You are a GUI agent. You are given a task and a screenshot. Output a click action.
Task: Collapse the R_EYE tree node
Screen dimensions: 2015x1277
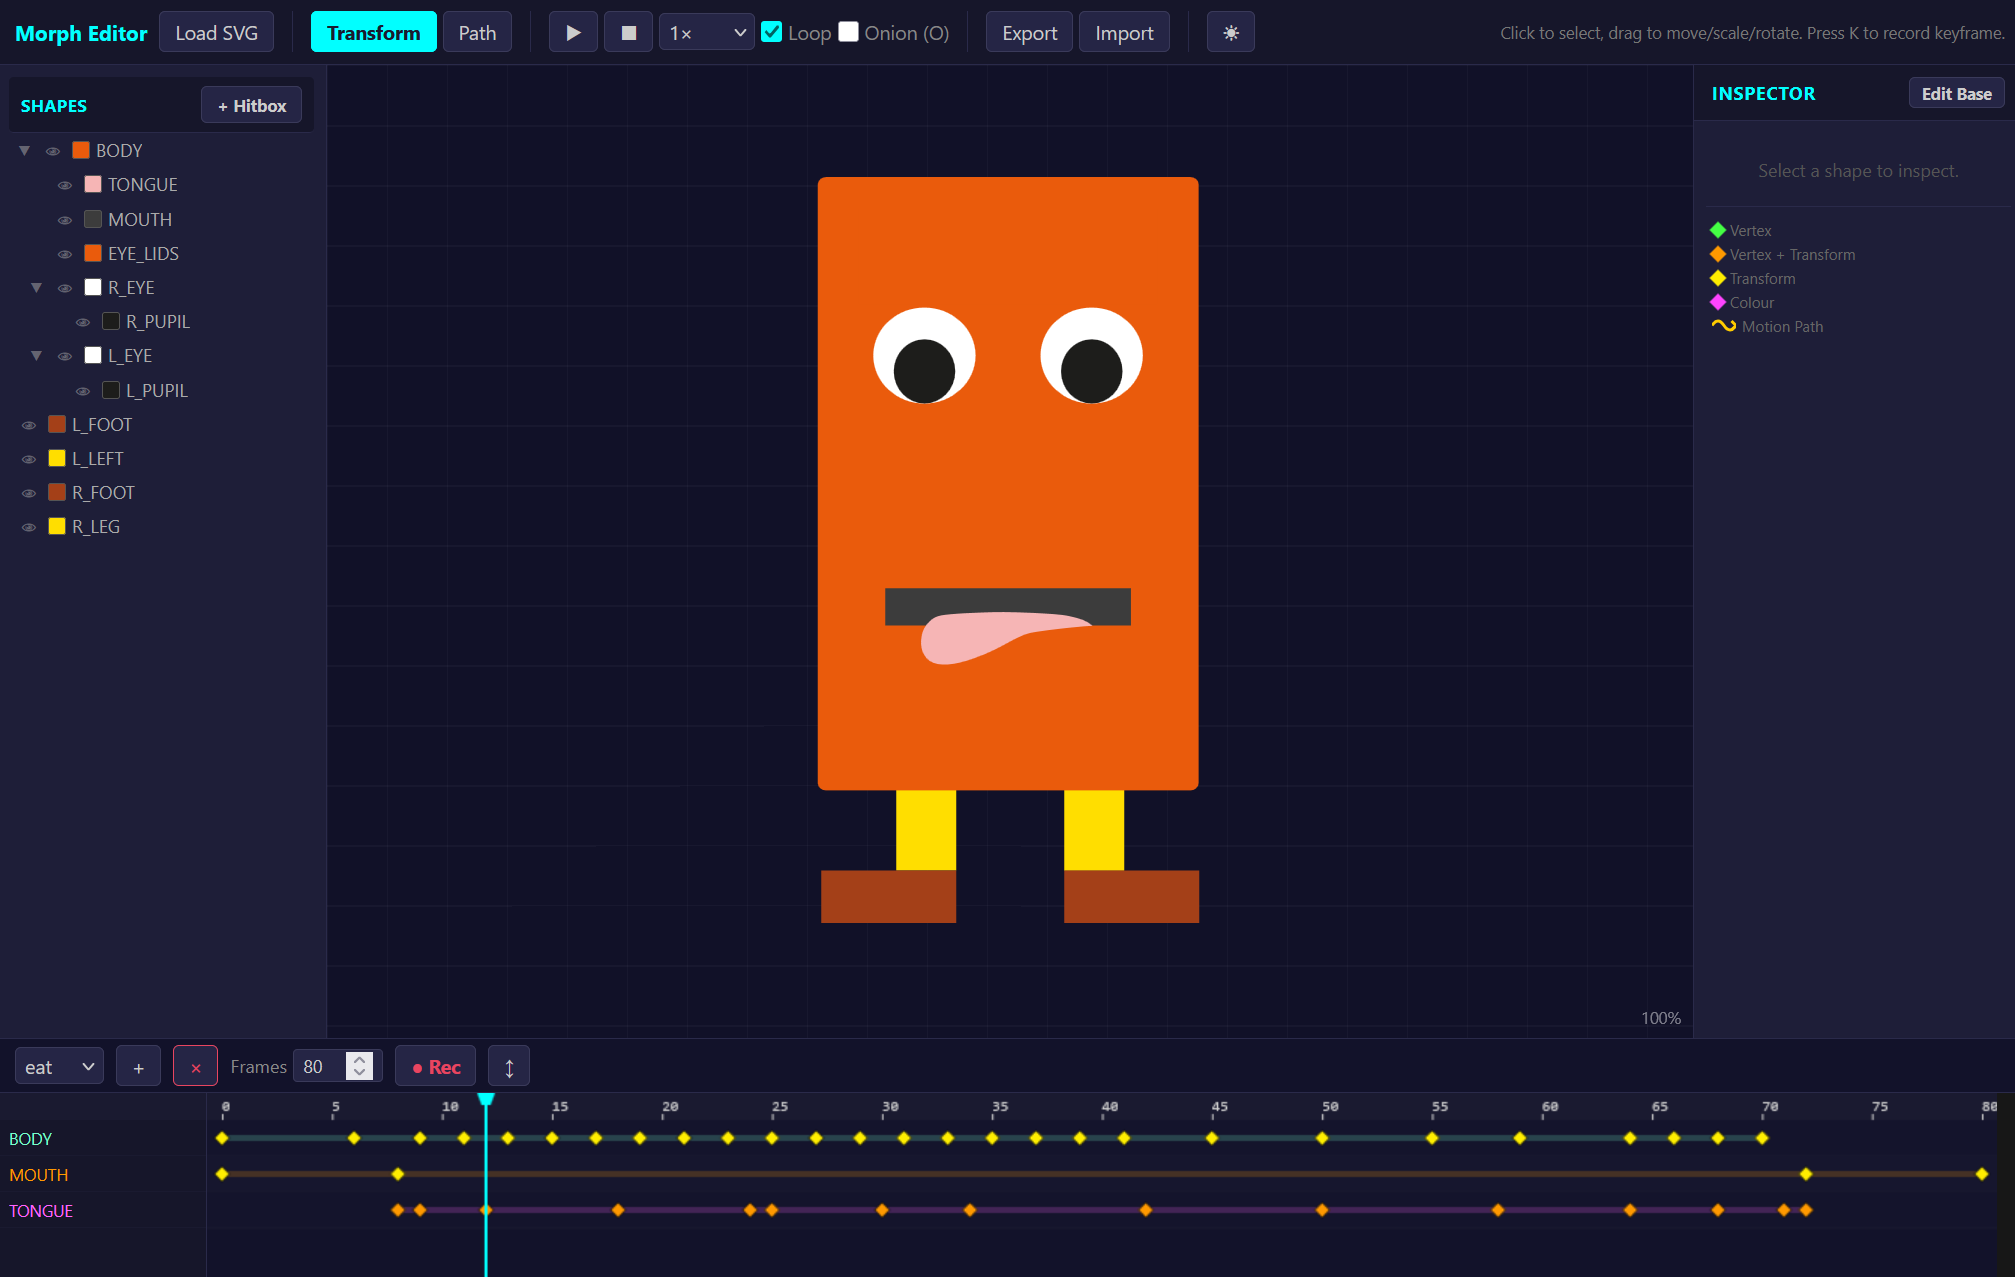point(37,288)
